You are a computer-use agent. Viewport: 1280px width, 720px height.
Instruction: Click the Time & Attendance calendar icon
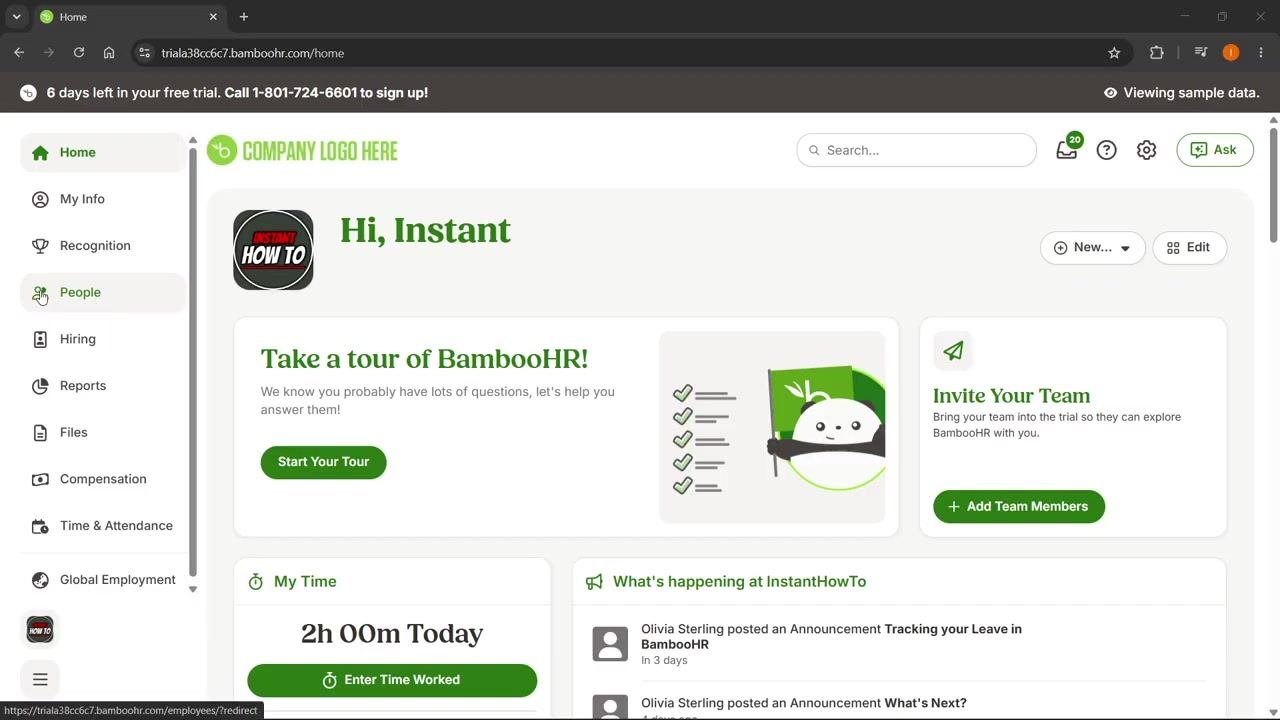point(40,526)
